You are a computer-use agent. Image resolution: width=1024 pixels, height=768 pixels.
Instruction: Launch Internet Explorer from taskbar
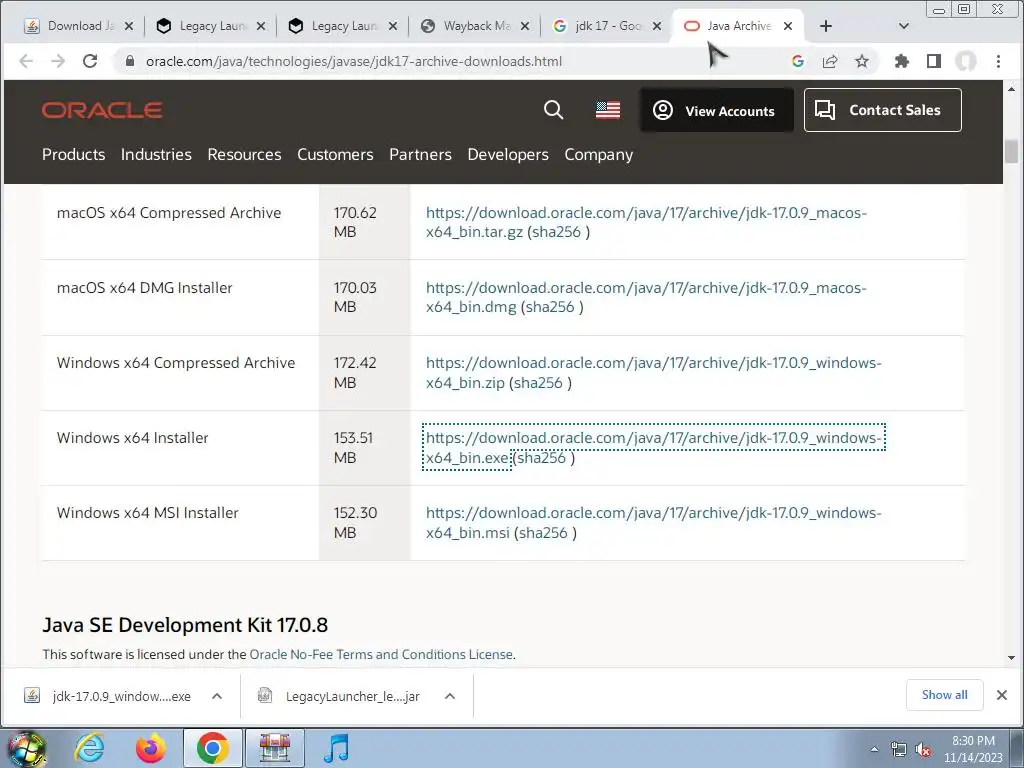coord(89,748)
